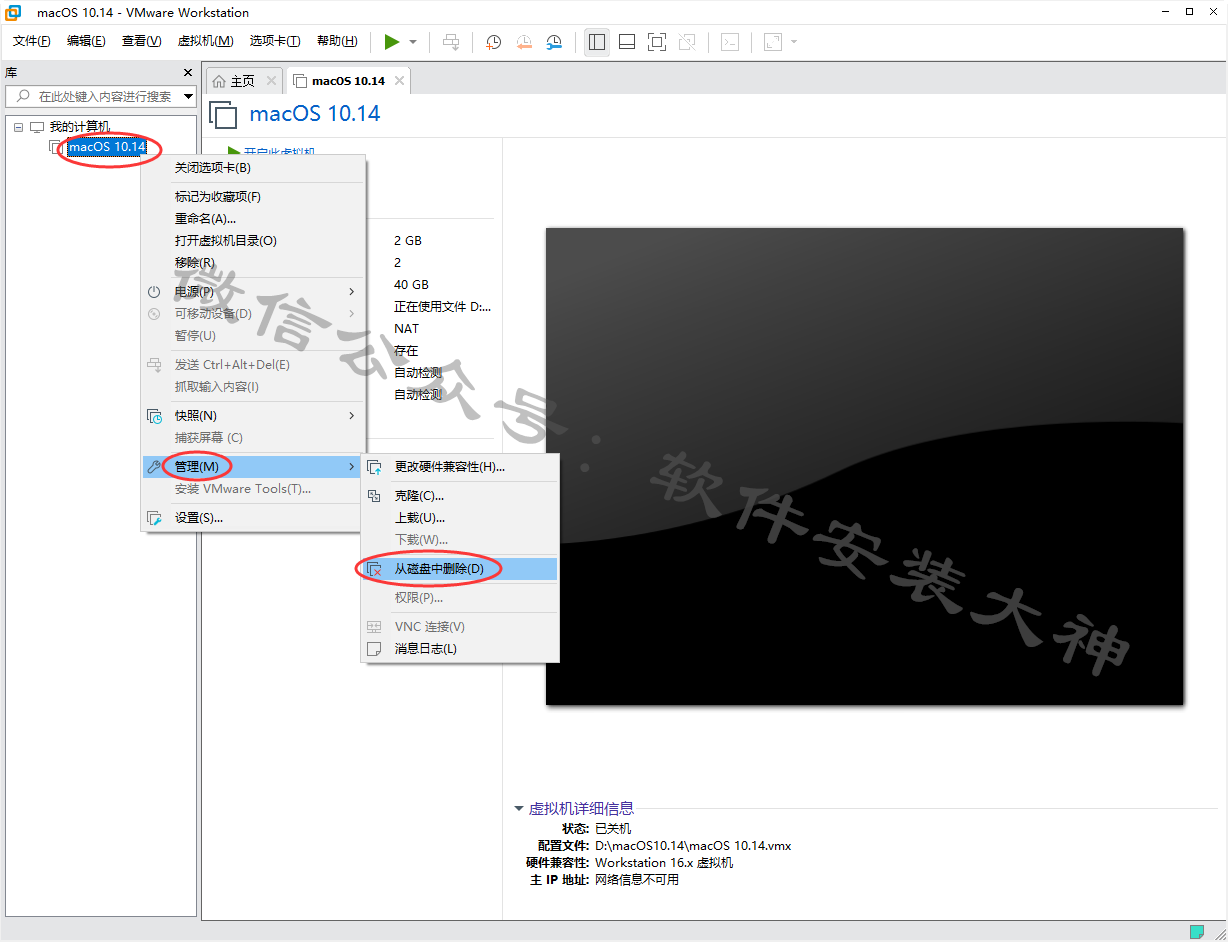The height and width of the screenshot is (942, 1228).
Task: Switch to the macOS 10.14 tab
Action: pos(348,81)
